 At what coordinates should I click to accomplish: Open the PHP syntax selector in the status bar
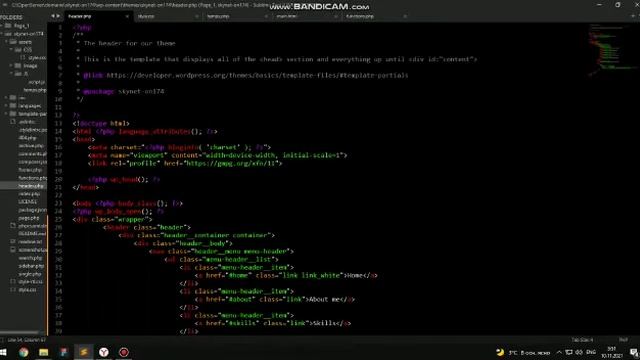click(x=623, y=340)
